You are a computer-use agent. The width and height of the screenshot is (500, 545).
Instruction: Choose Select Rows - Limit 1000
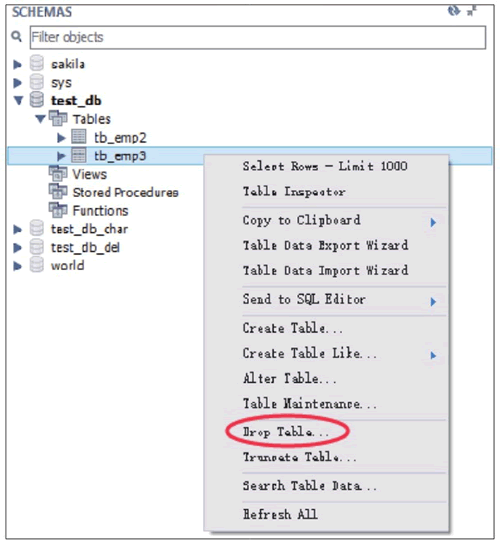[325, 166]
